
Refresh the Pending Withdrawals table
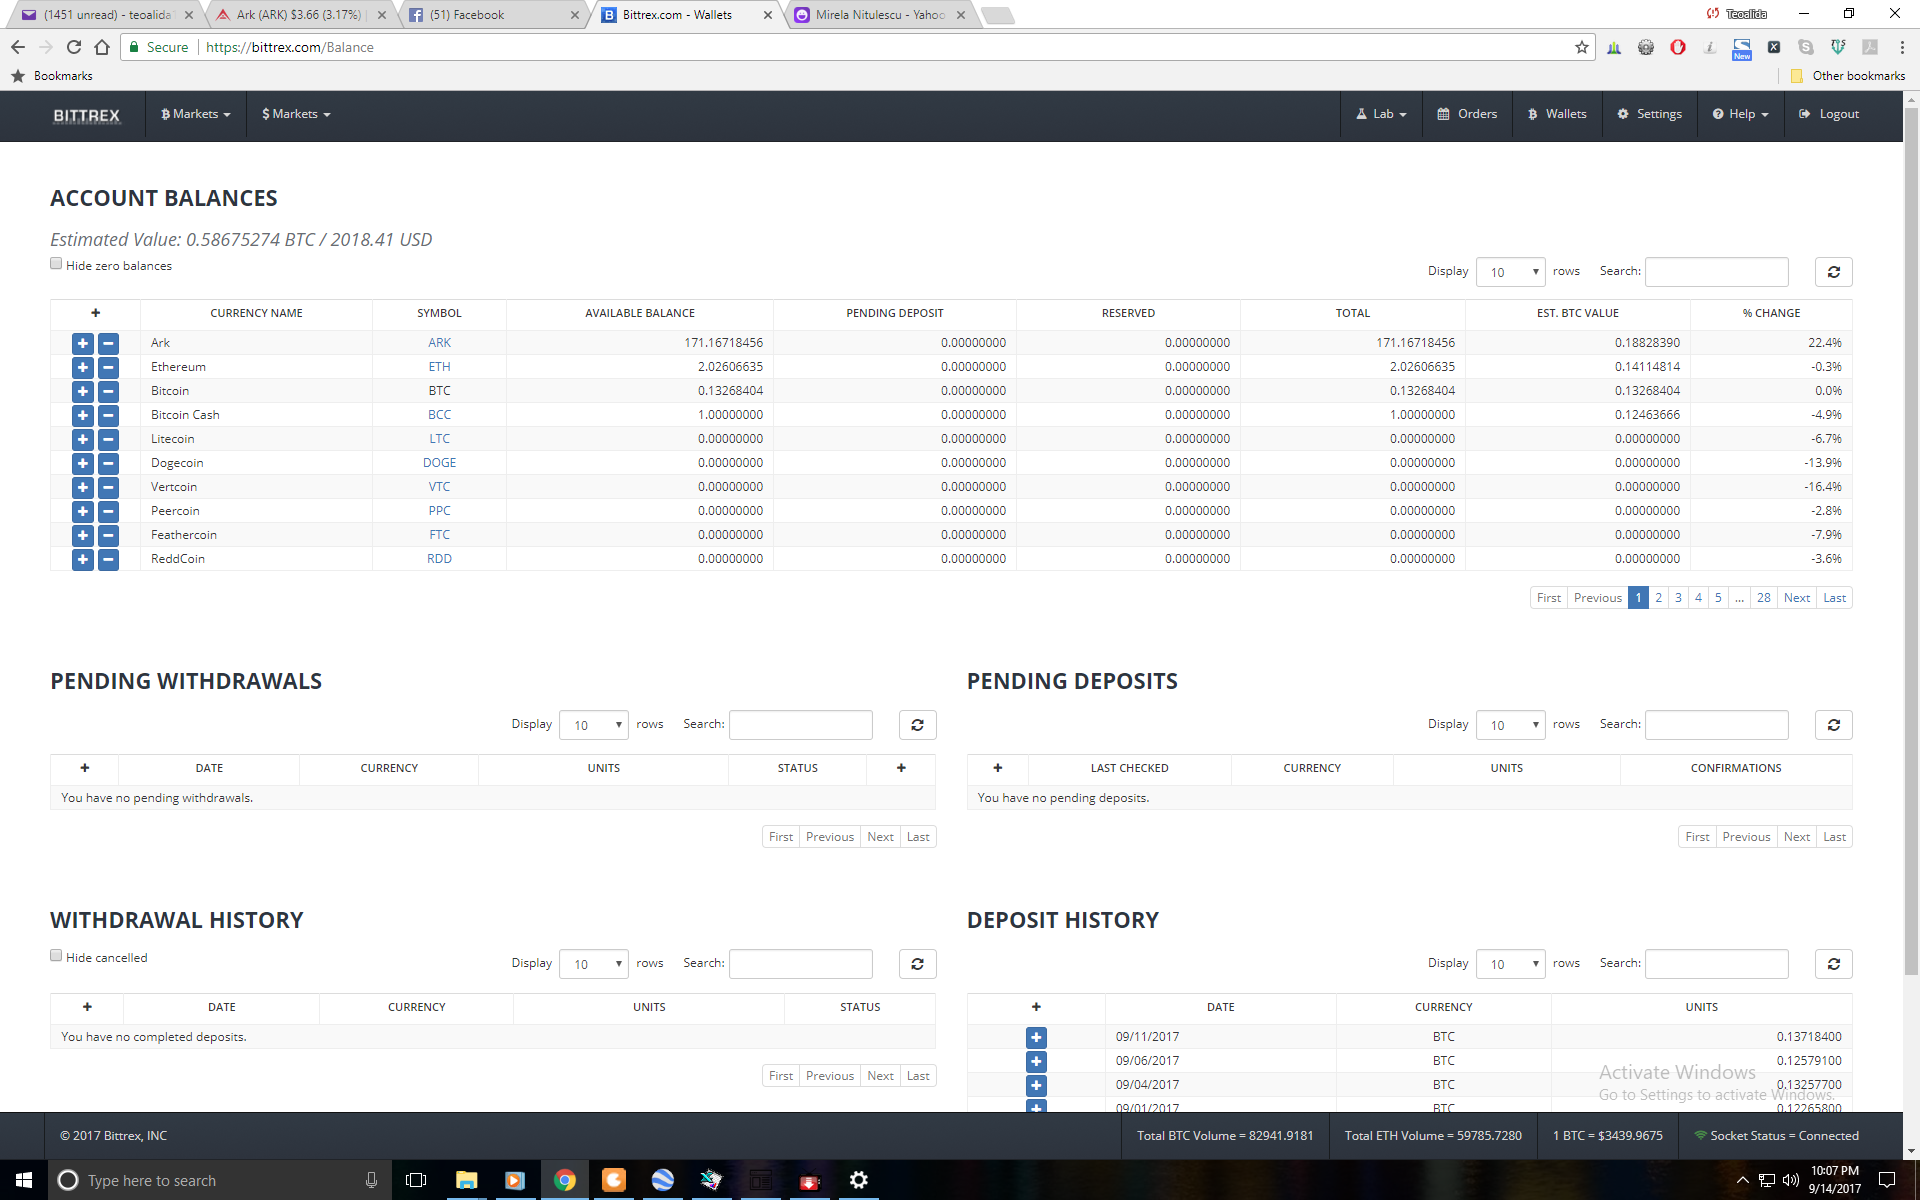pos(917,725)
